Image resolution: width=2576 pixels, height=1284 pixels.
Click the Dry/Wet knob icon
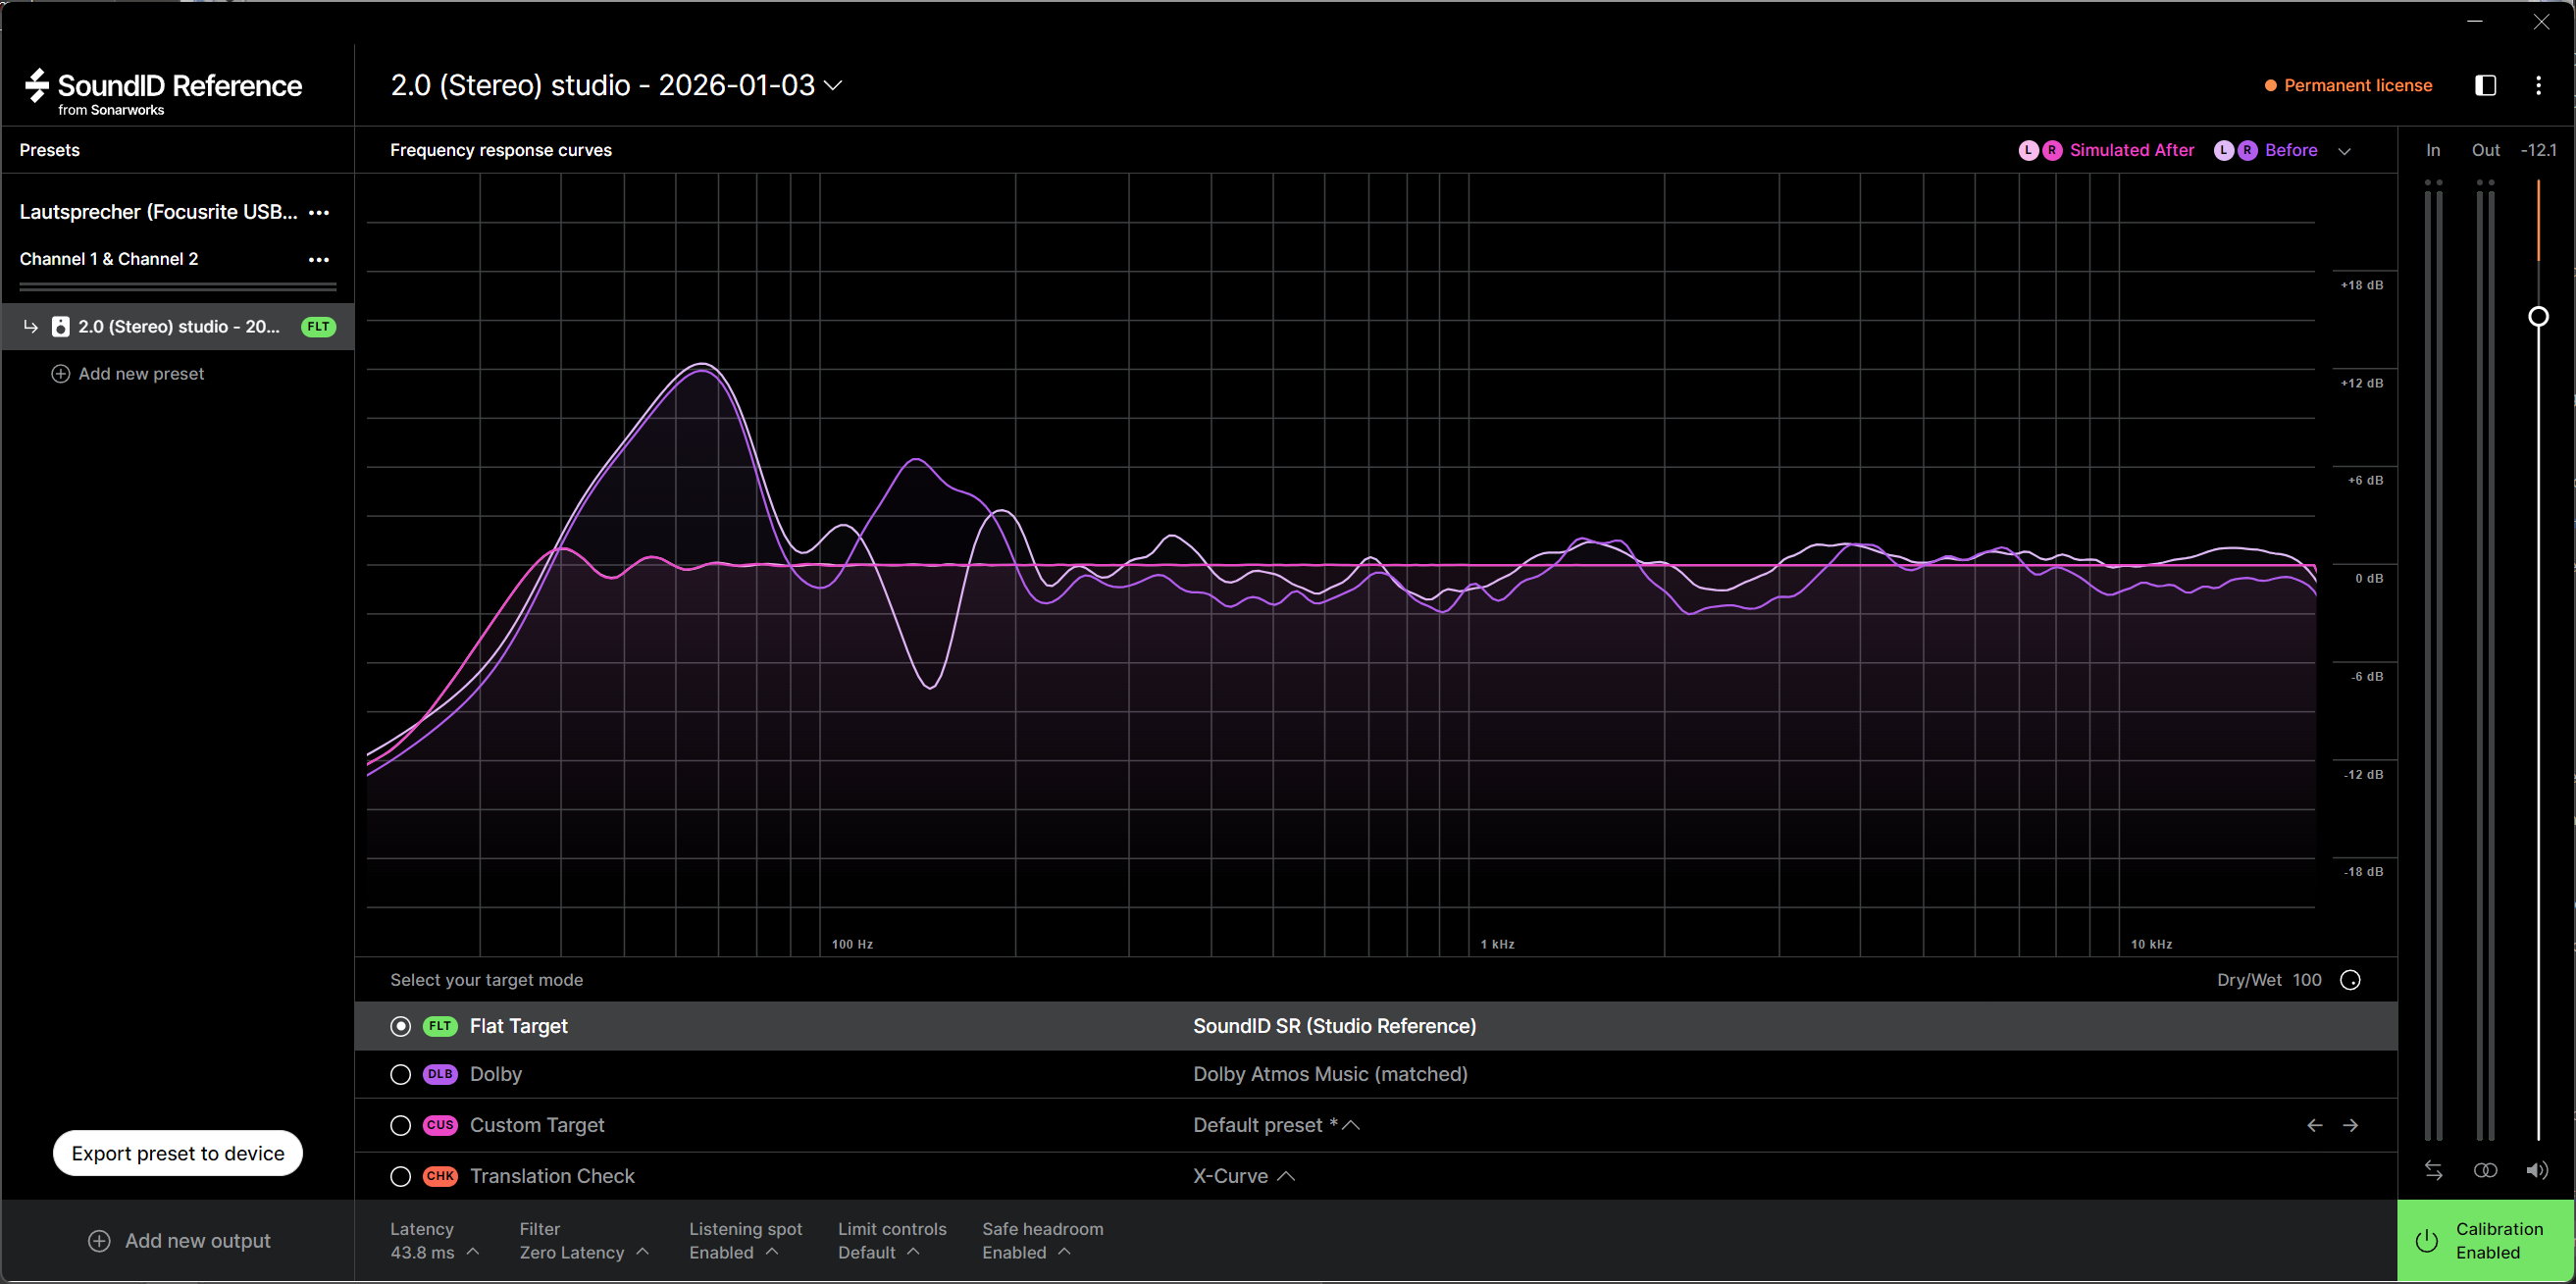click(x=2351, y=980)
